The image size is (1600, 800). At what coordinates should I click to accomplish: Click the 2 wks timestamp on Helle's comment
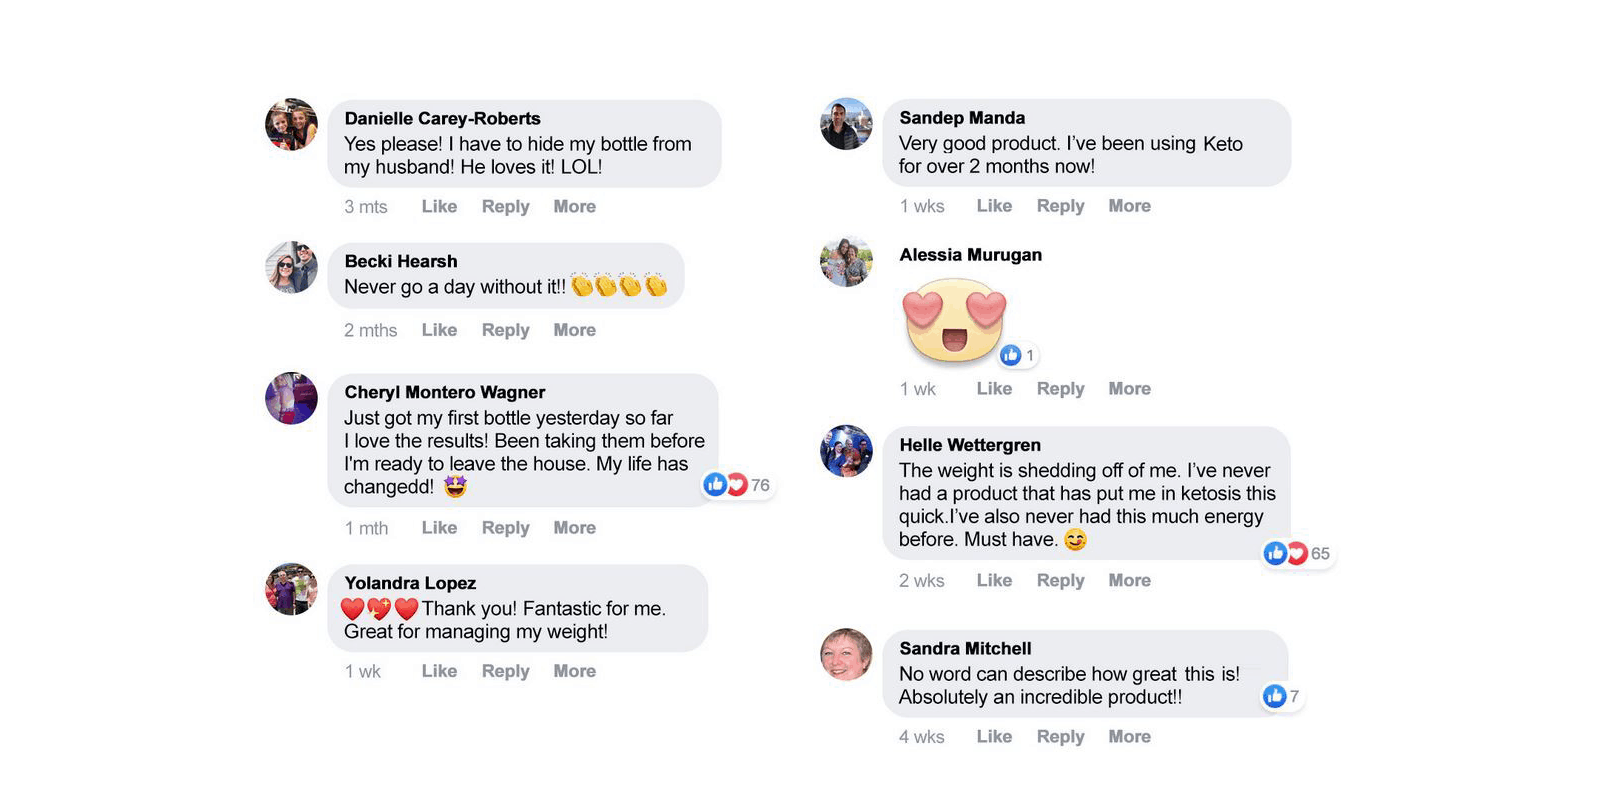pos(921,580)
